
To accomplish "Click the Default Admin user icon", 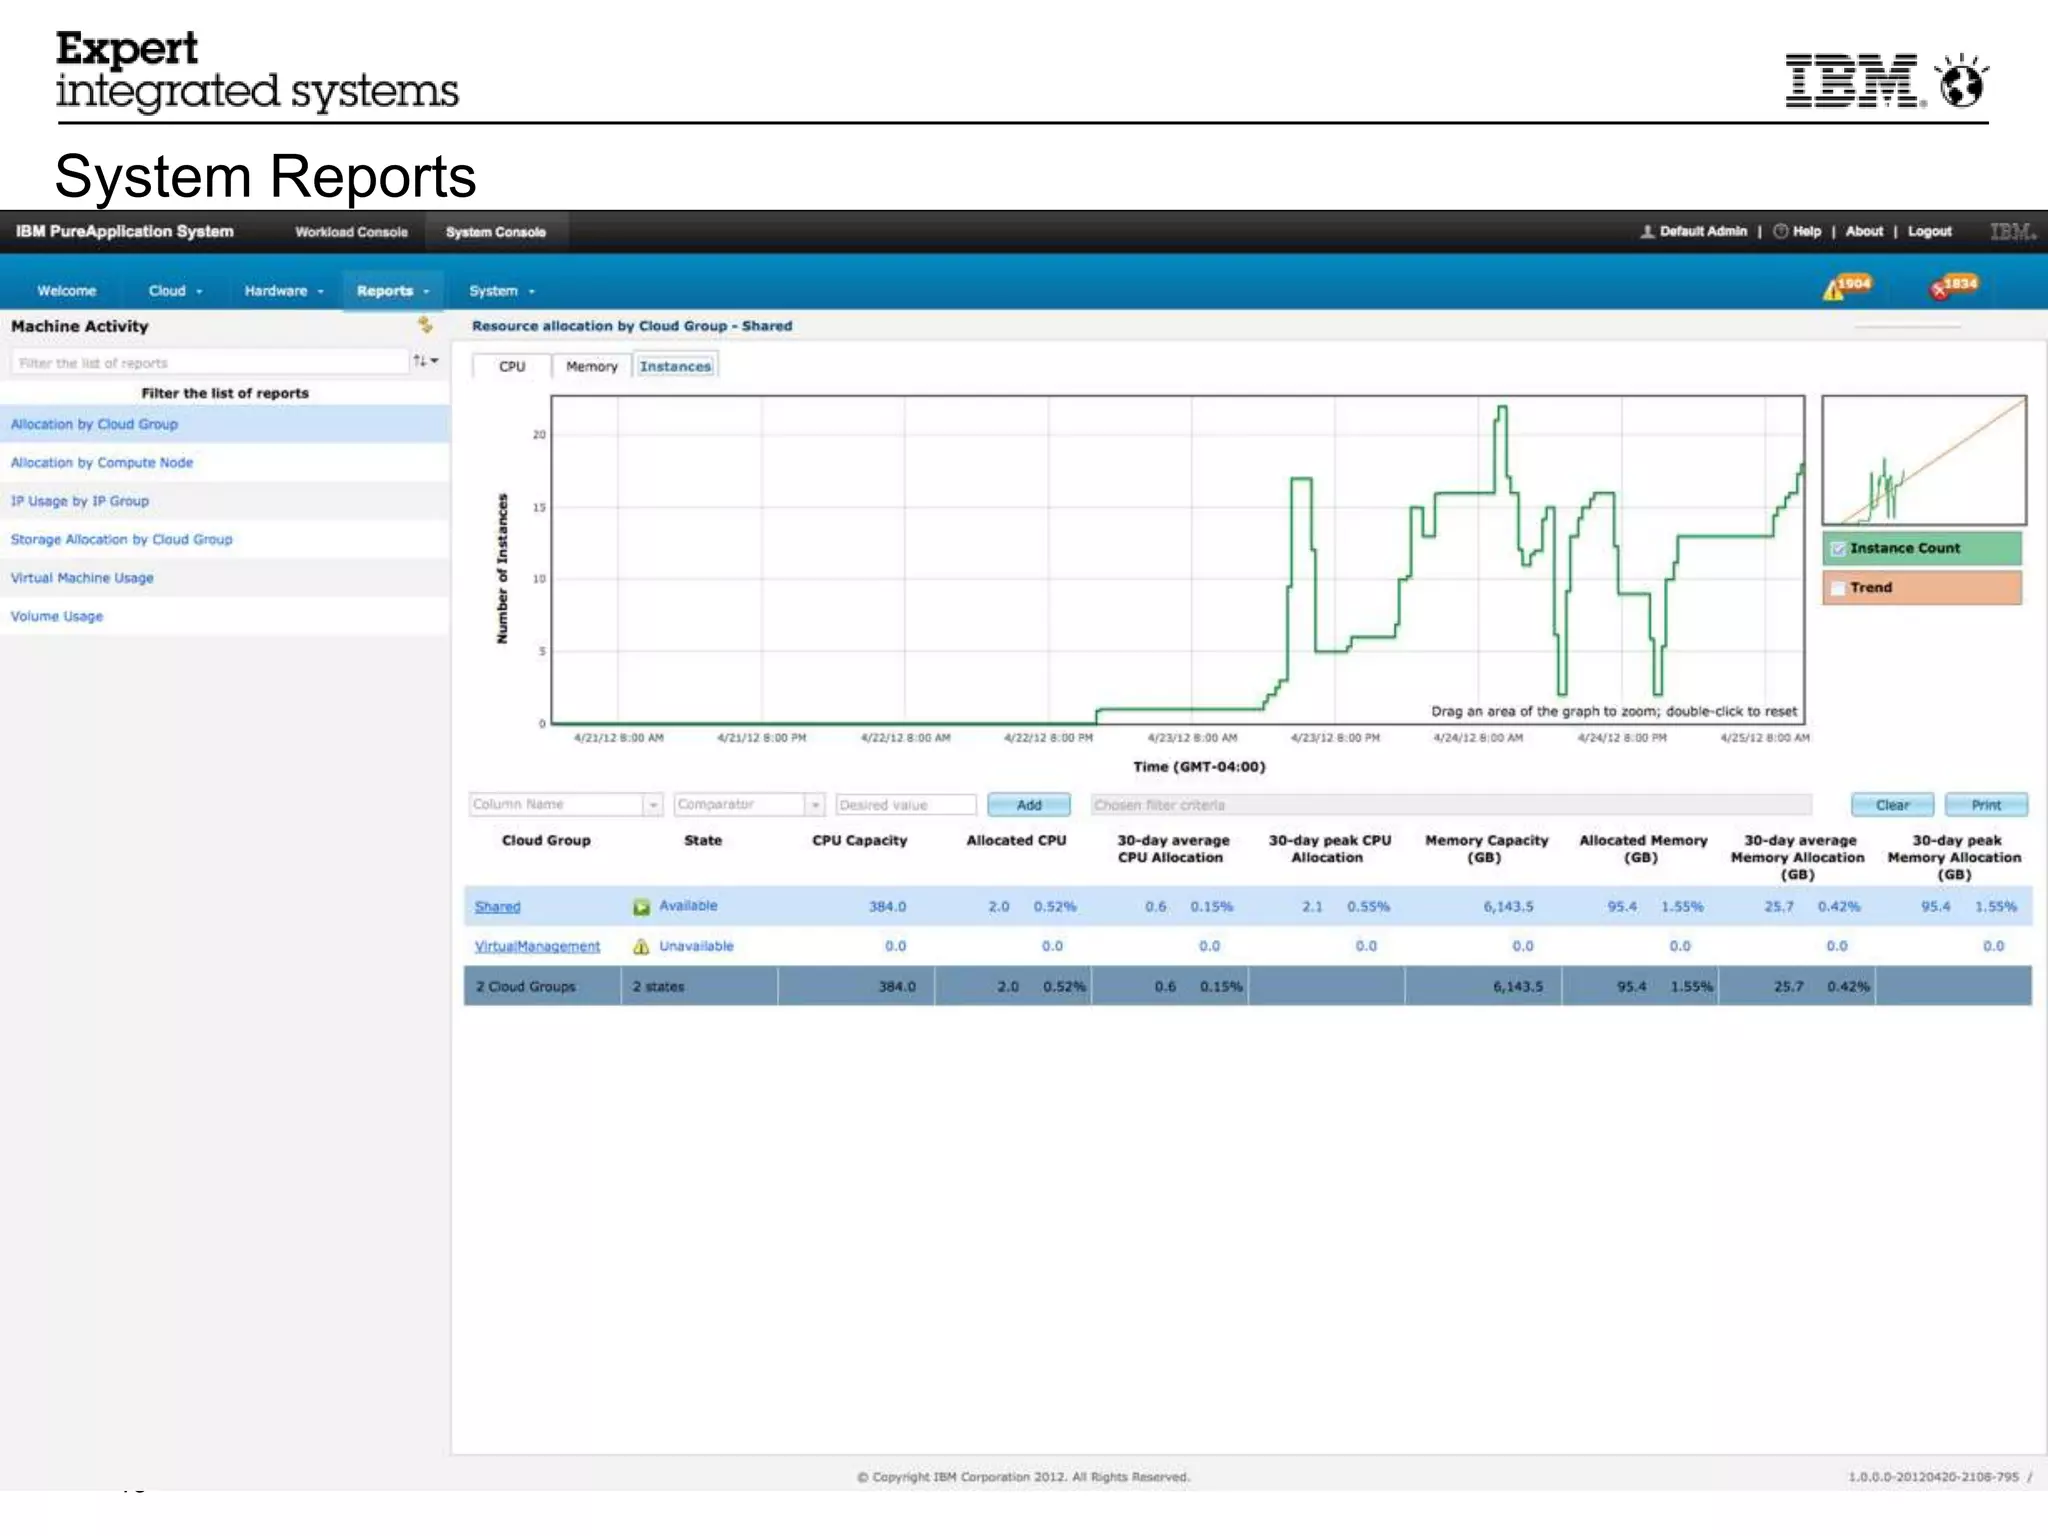I will point(1647,231).
